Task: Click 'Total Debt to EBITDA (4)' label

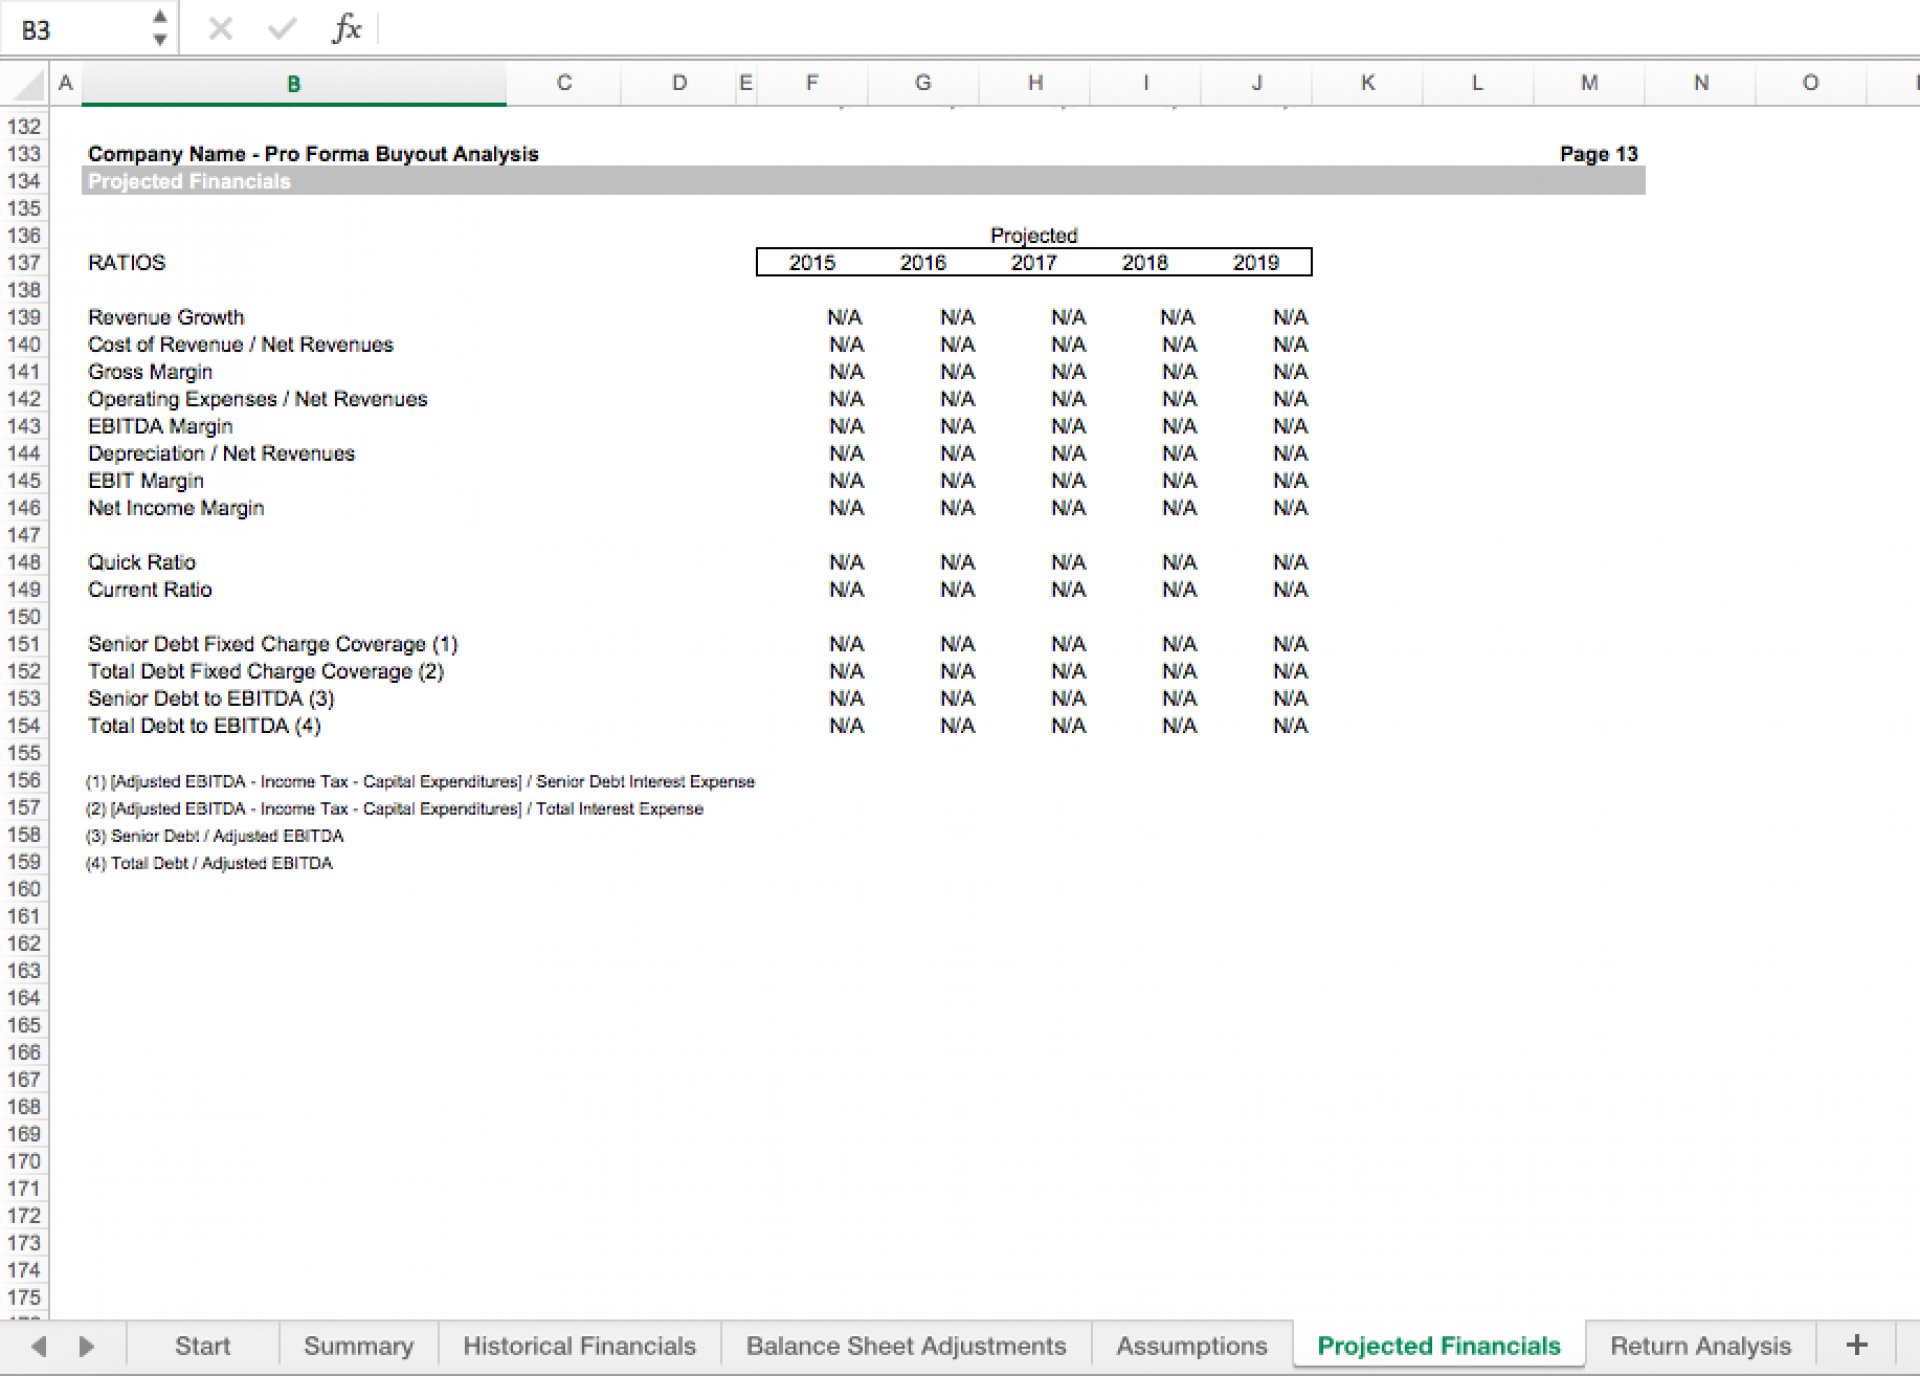Action: click(x=205, y=726)
